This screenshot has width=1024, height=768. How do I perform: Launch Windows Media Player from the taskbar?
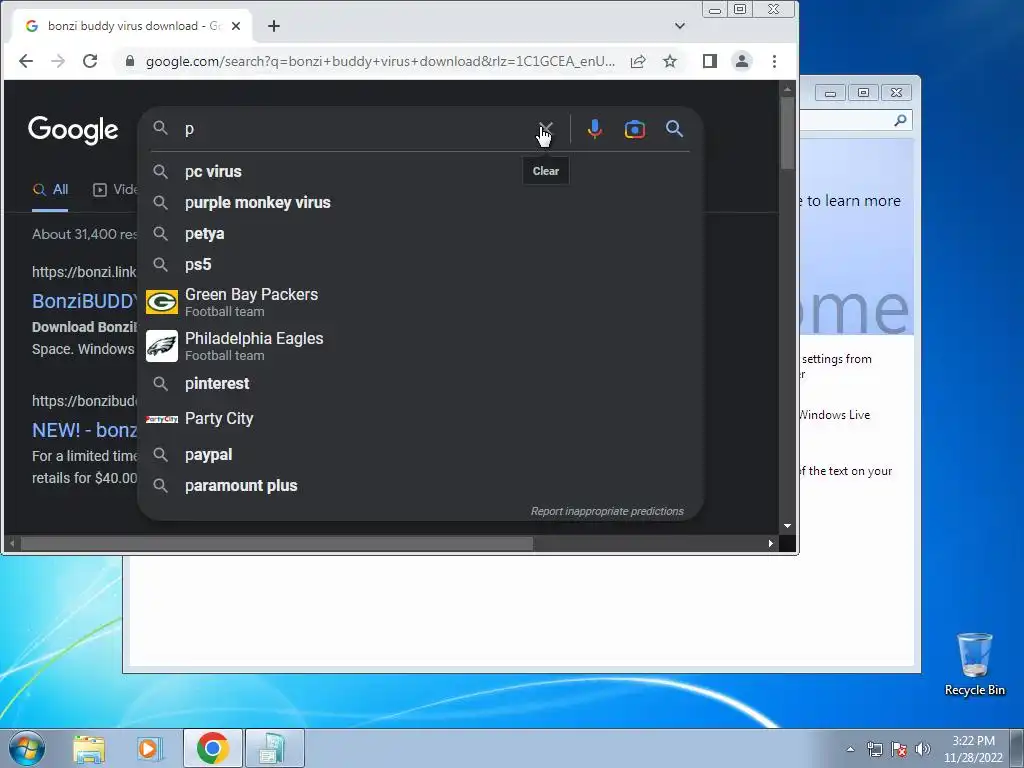coord(150,749)
